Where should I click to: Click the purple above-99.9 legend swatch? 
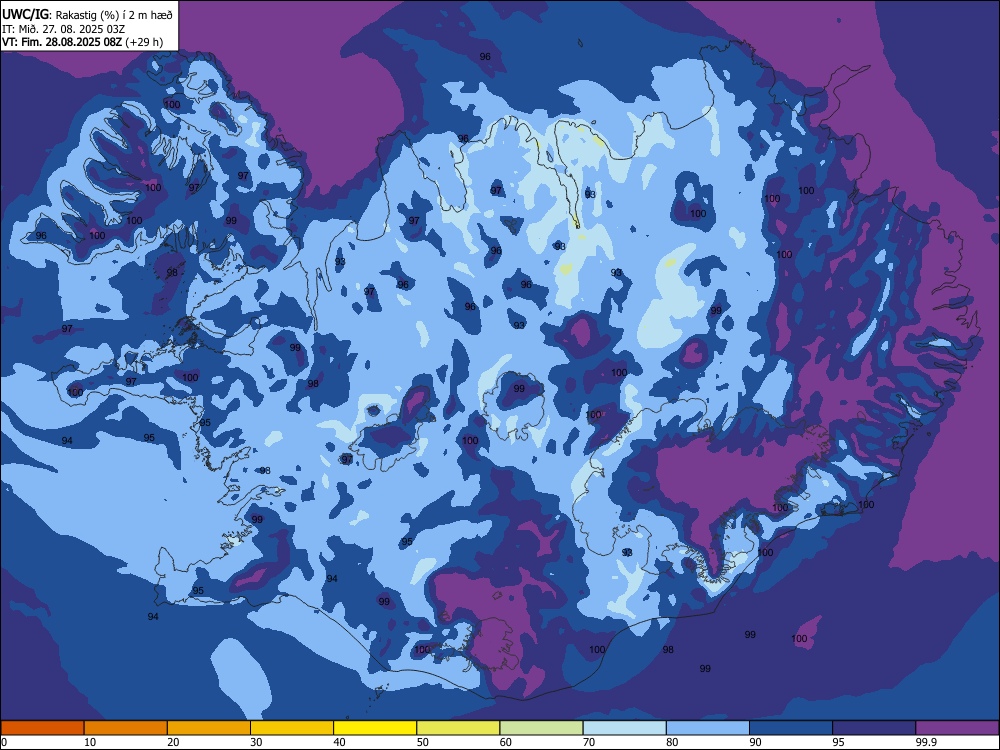click(x=957, y=728)
